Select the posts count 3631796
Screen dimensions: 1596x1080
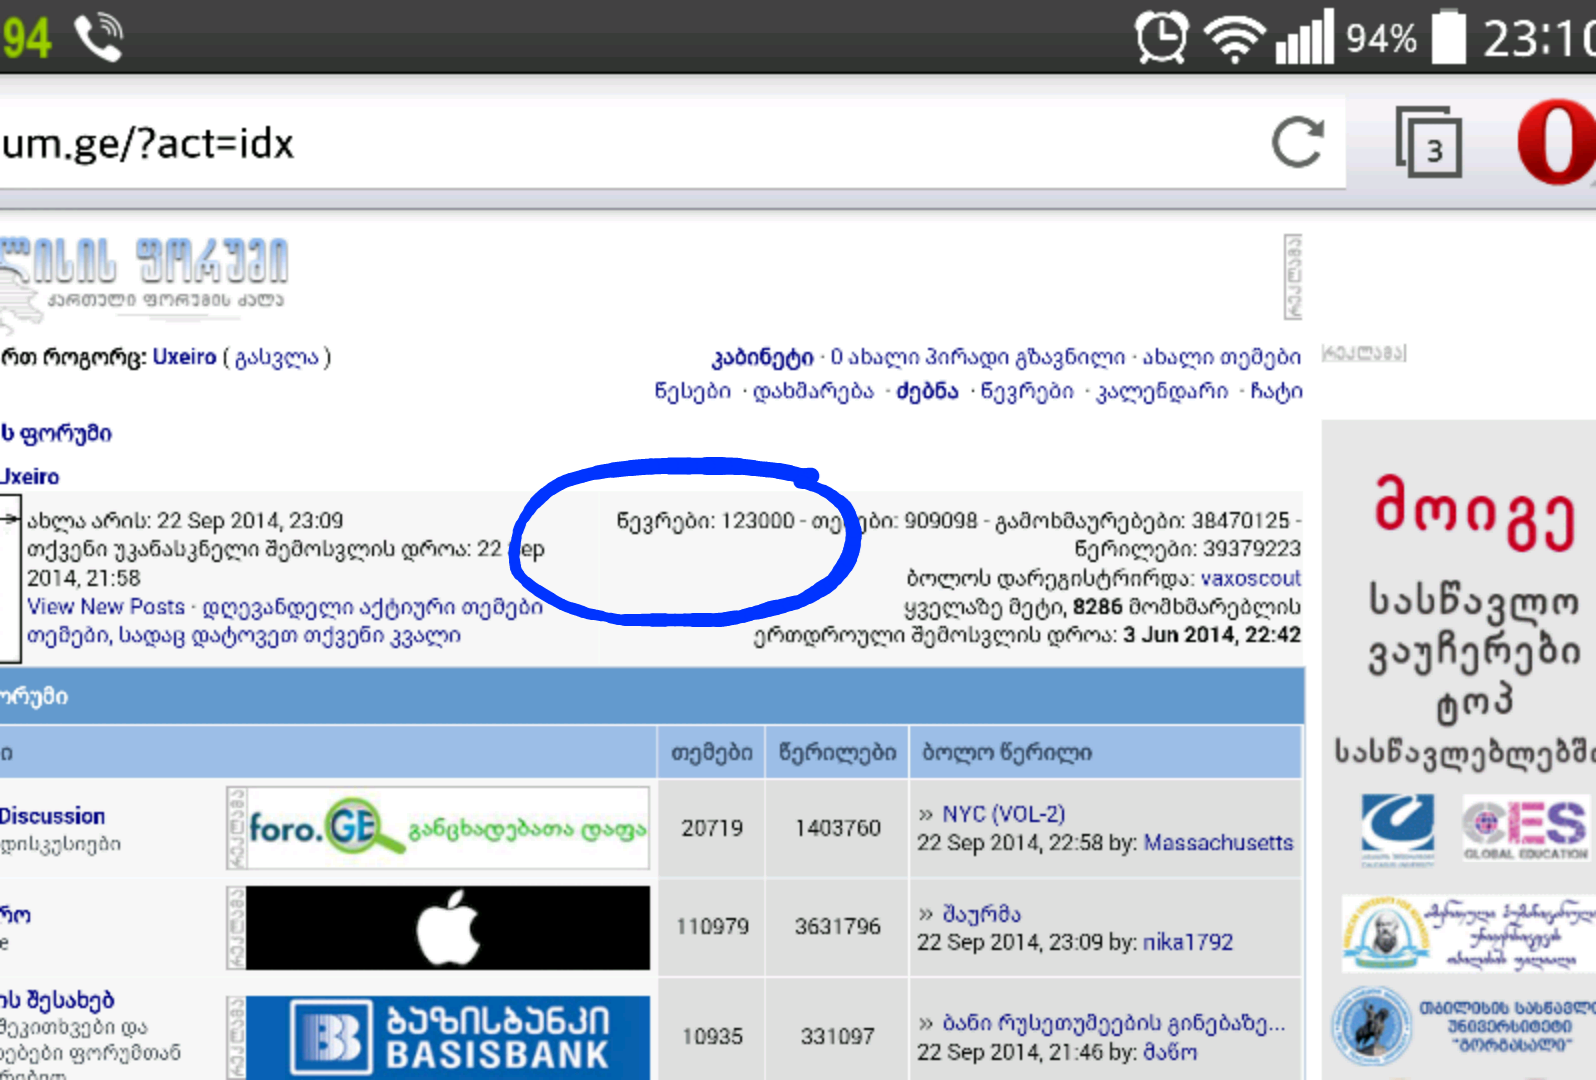pos(838,927)
